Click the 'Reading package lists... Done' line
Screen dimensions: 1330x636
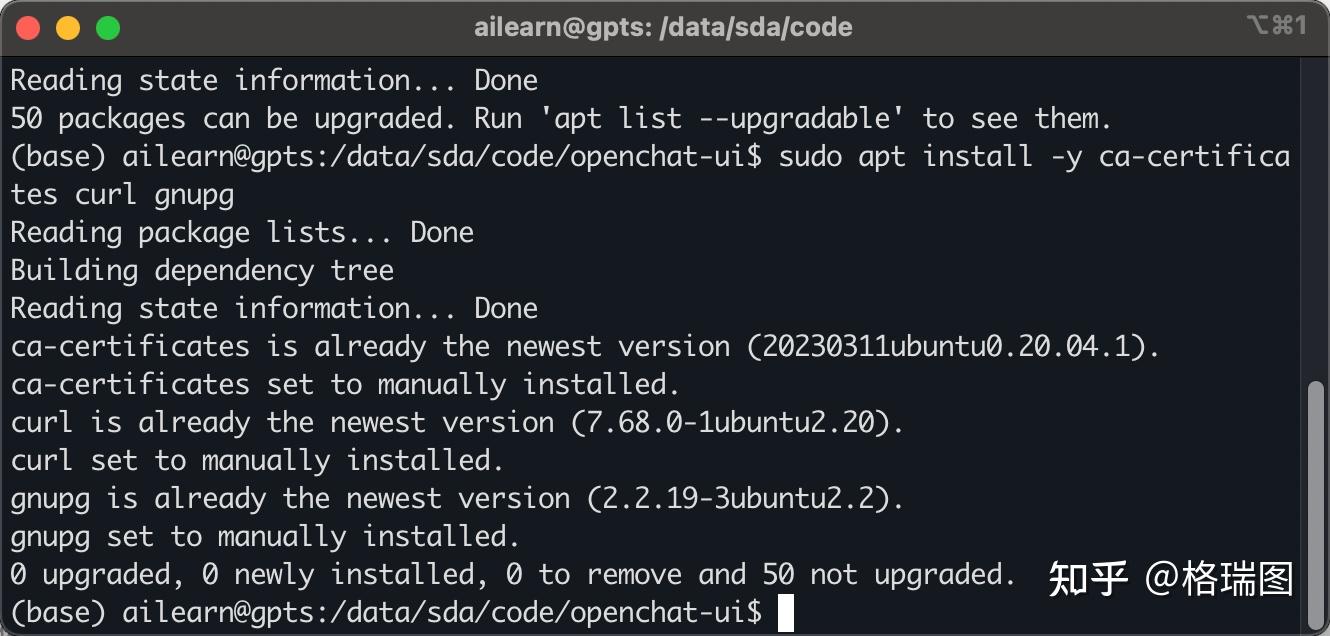pos(242,232)
